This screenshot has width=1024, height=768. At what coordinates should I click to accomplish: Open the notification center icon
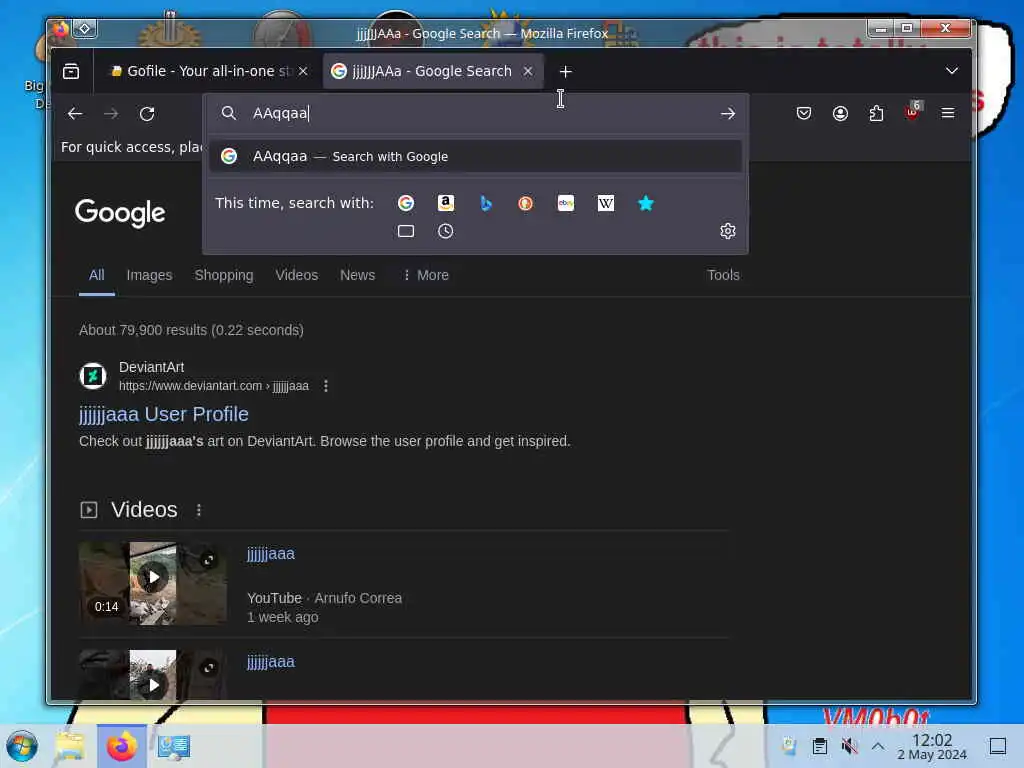pos(998,746)
